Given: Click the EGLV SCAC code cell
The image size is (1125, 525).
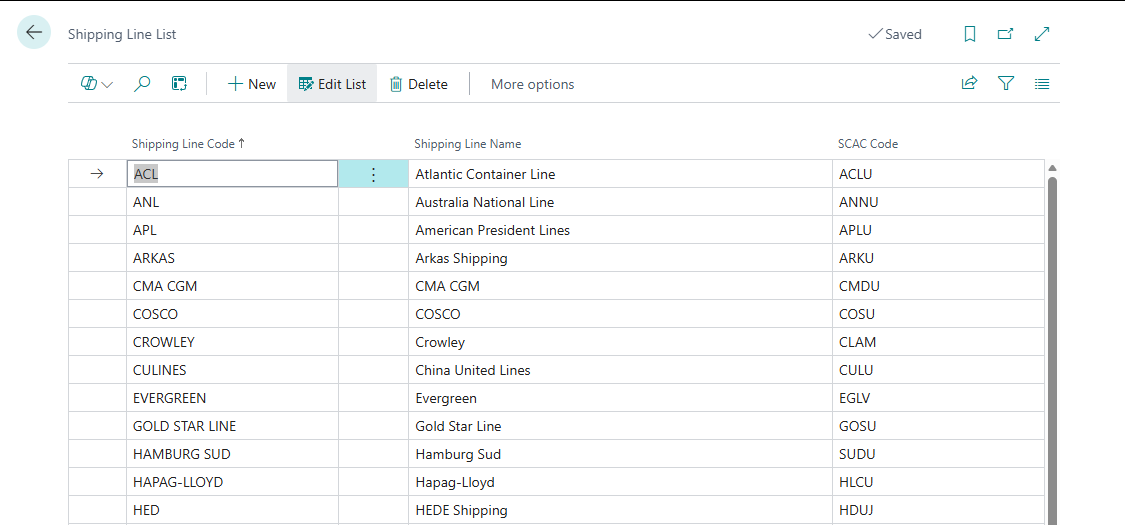Looking at the screenshot, I should (x=938, y=398).
